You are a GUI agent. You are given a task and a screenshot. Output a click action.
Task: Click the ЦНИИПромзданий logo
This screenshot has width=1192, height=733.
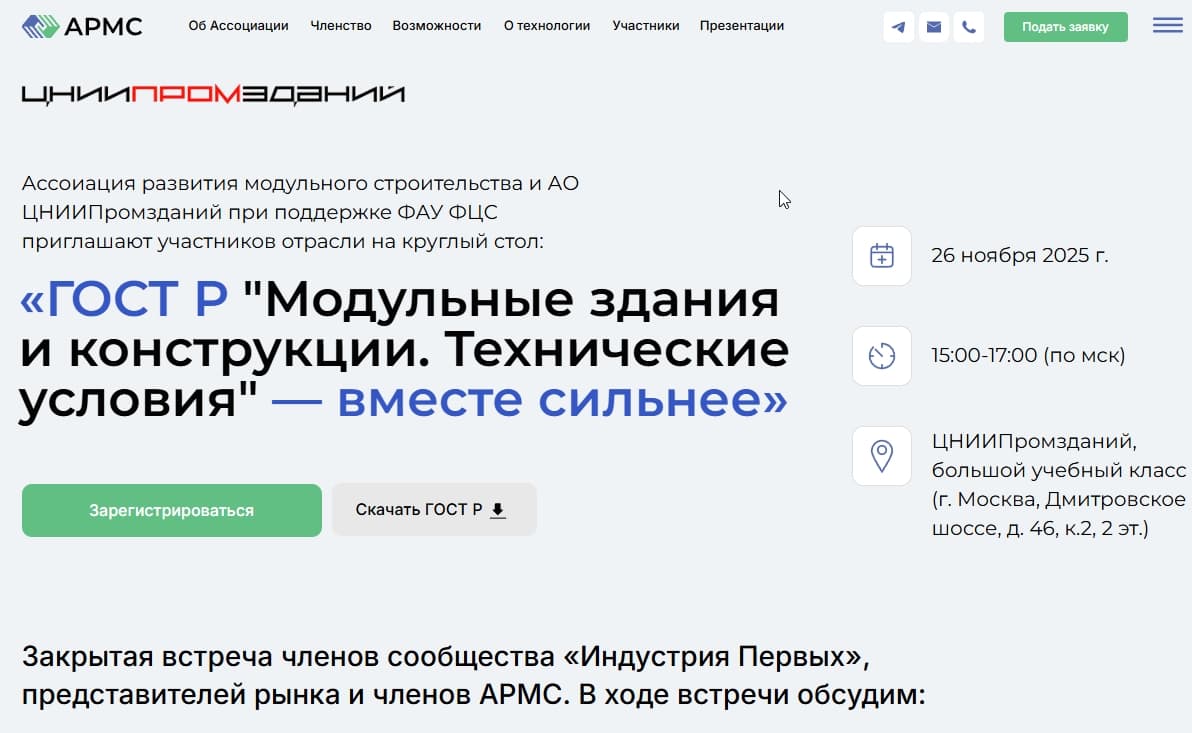click(x=213, y=94)
